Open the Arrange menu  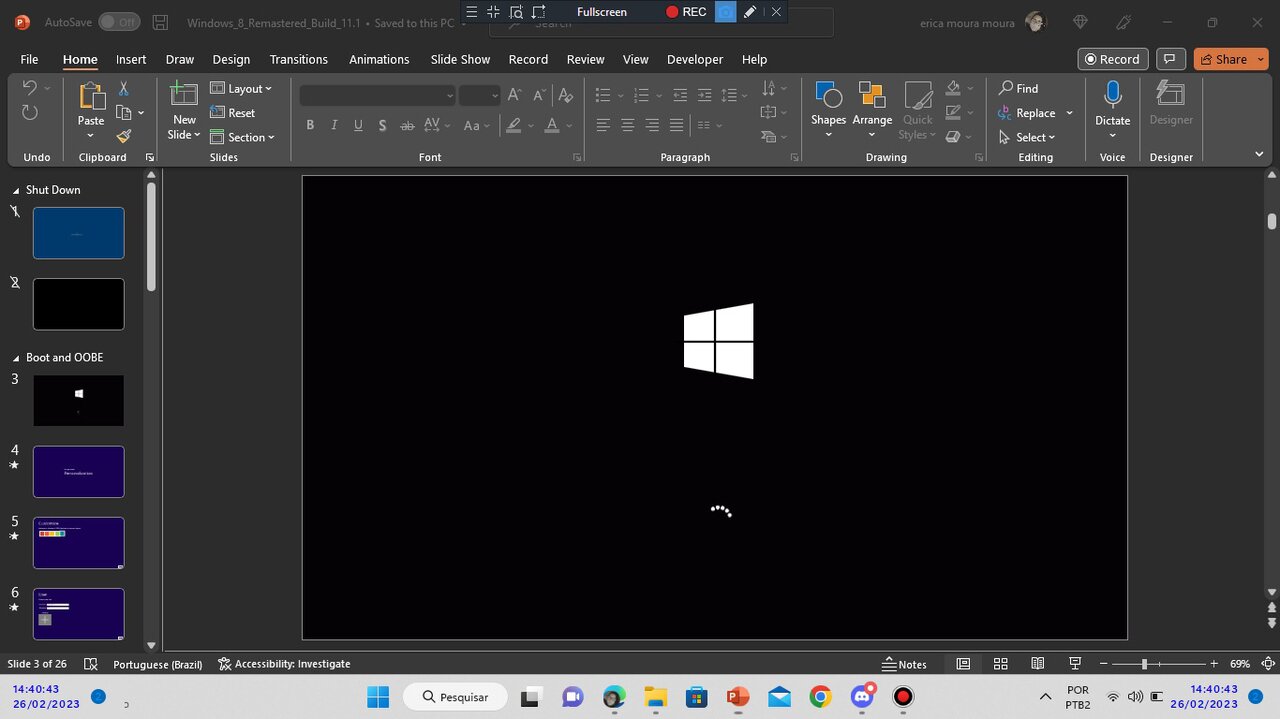(872, 110)
